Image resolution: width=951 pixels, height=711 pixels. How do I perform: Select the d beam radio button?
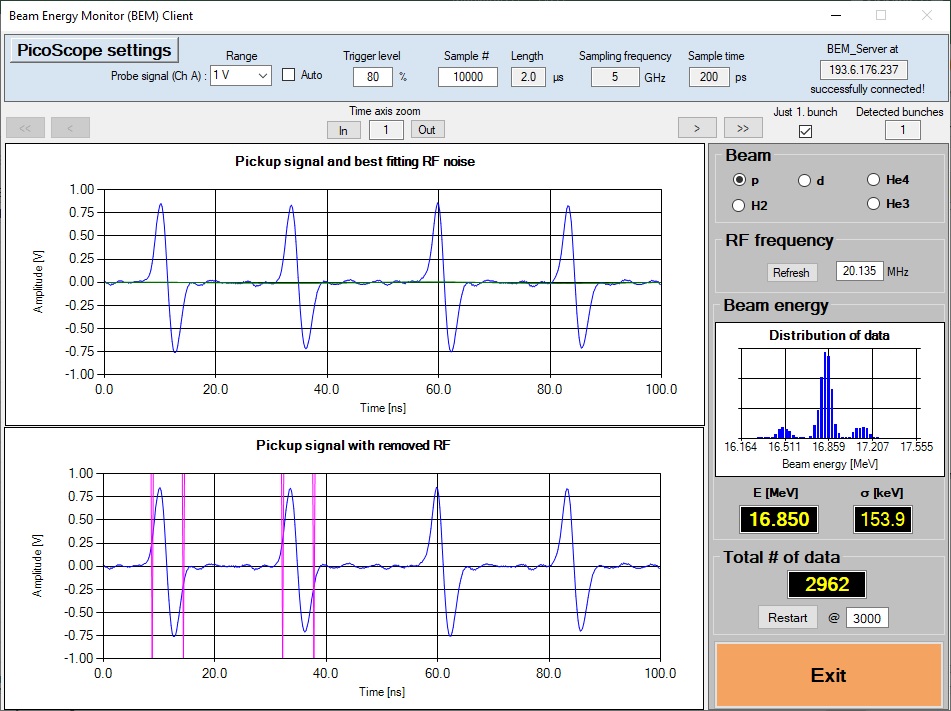pyautogui.click(x=805, y=181)
